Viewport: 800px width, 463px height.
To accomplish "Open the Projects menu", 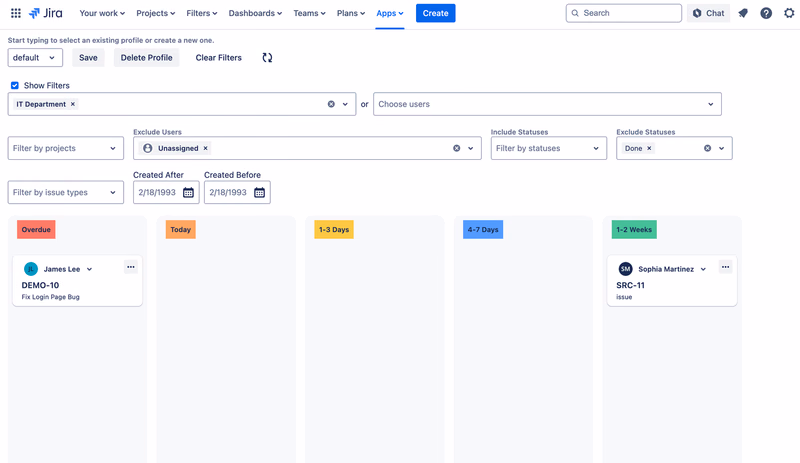I will click(156, 13).
